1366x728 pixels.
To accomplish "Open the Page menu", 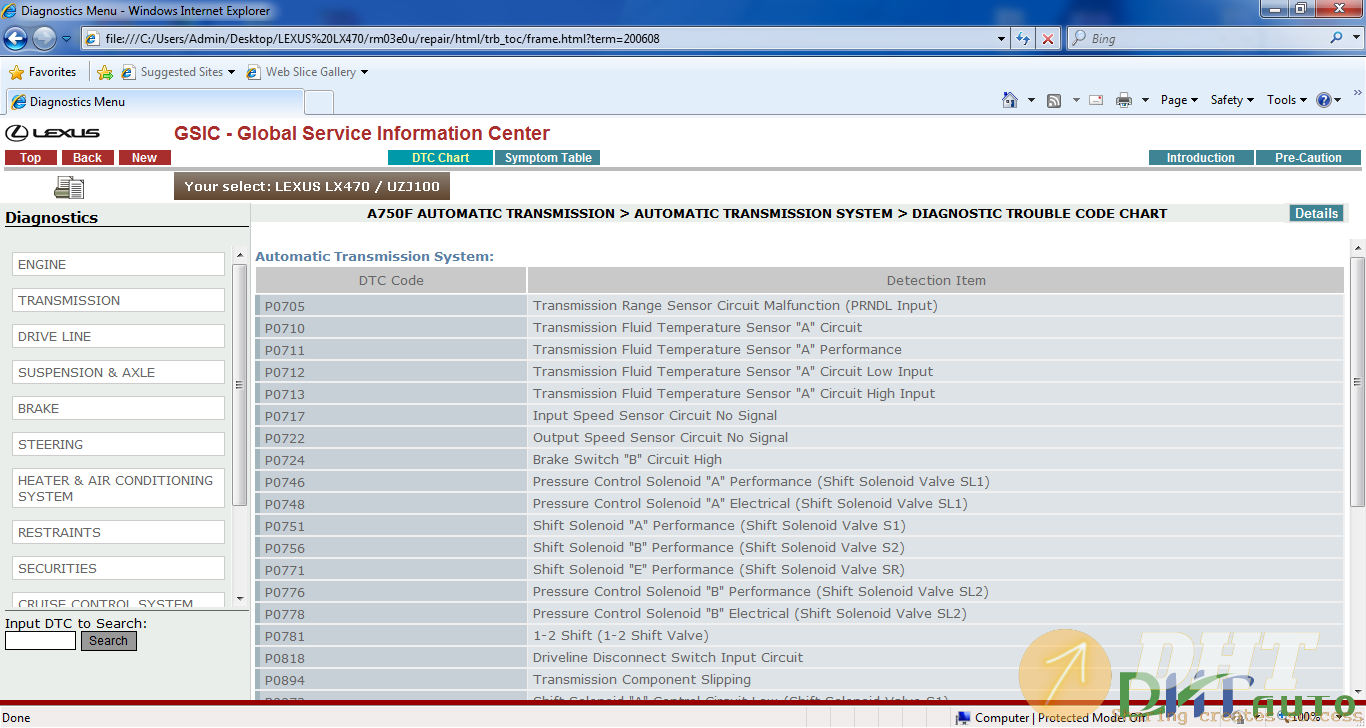I will (1179, 100).
